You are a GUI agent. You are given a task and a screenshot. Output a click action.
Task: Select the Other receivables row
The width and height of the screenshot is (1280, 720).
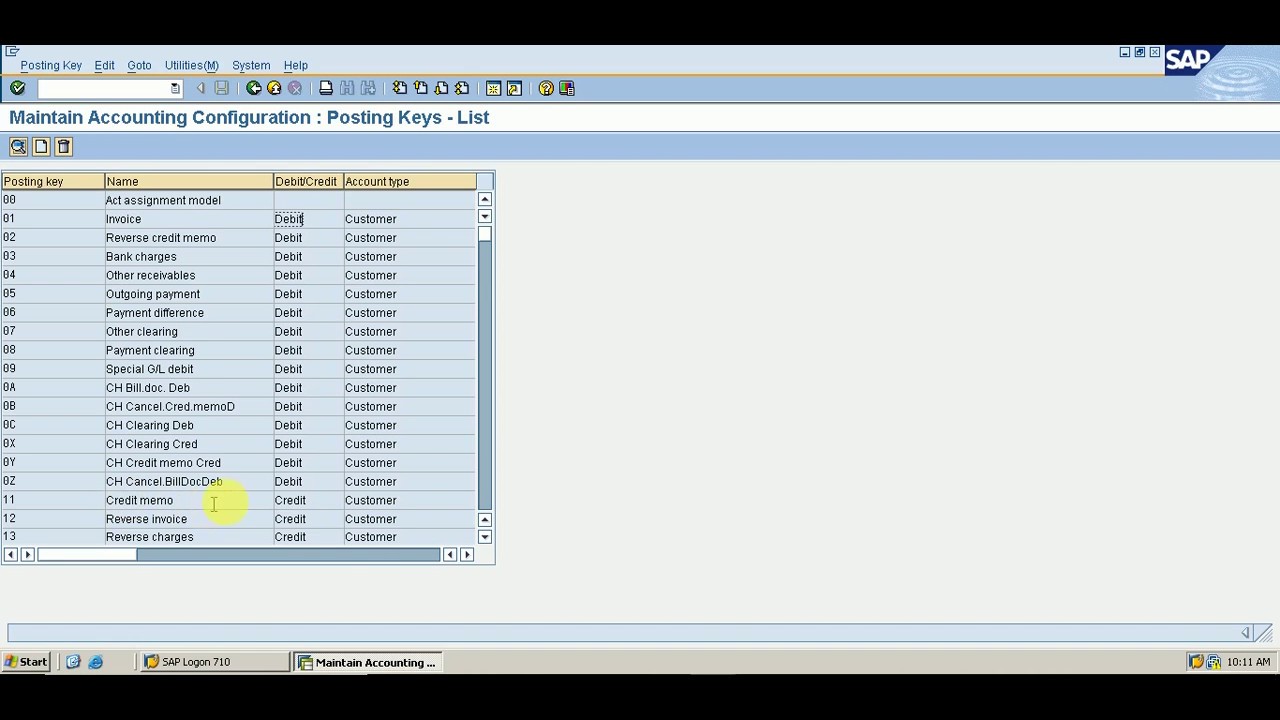point(238,275)
